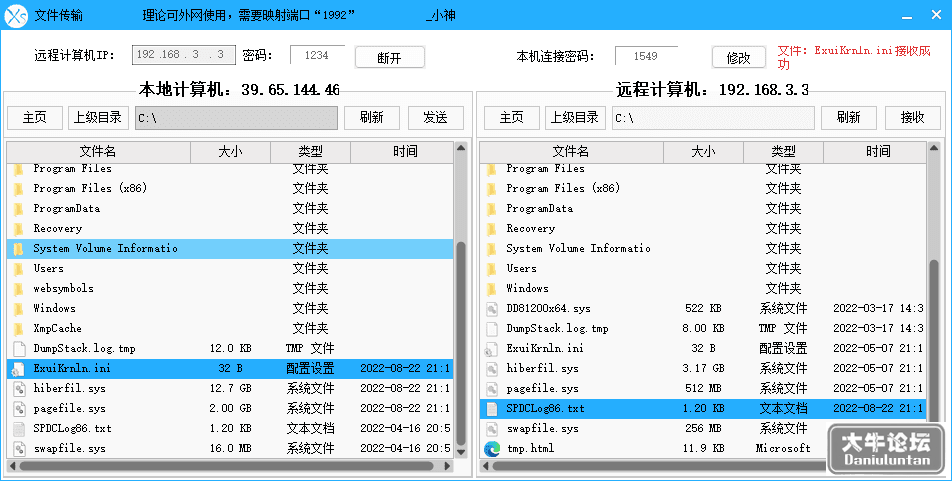
Task: Click remote panel 上级目录 button
Action: pyautogui.click(x=574, y=118)
